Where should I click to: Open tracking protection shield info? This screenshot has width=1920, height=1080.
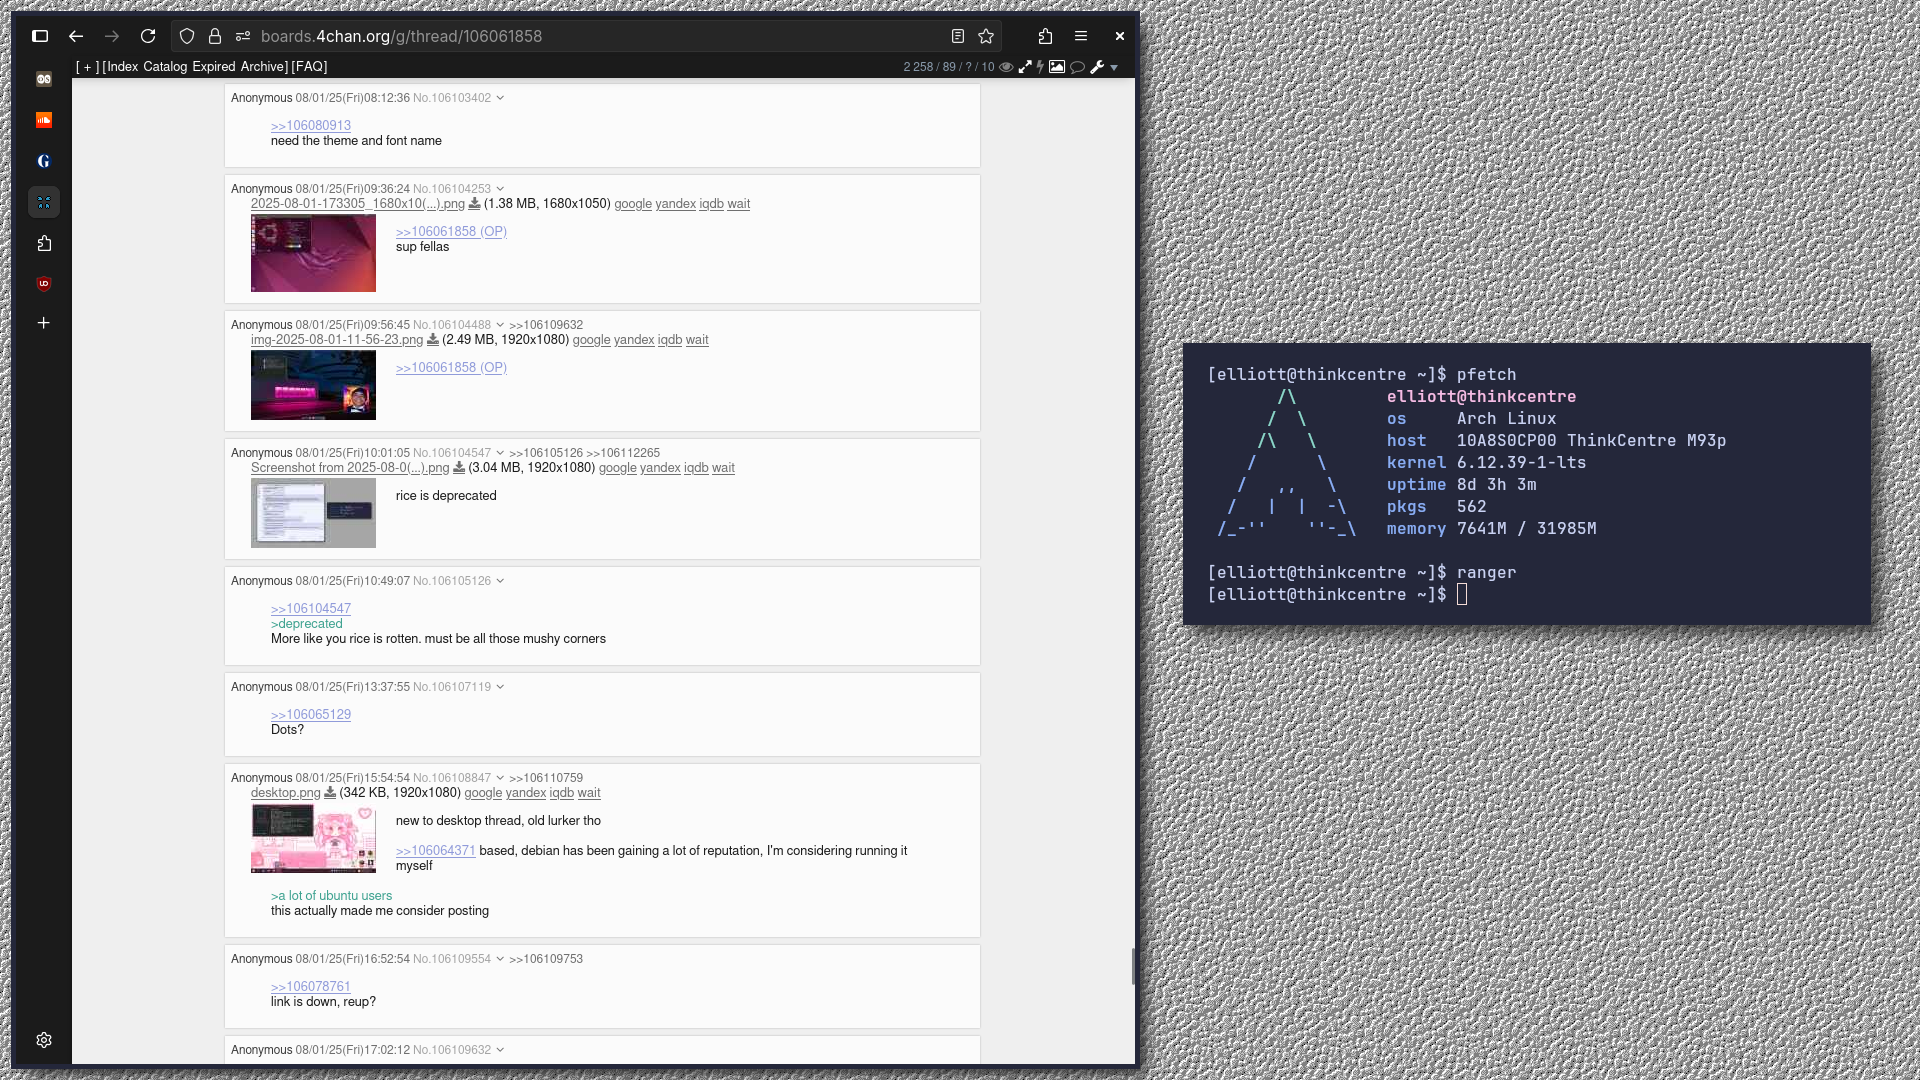tap(187, 36)
